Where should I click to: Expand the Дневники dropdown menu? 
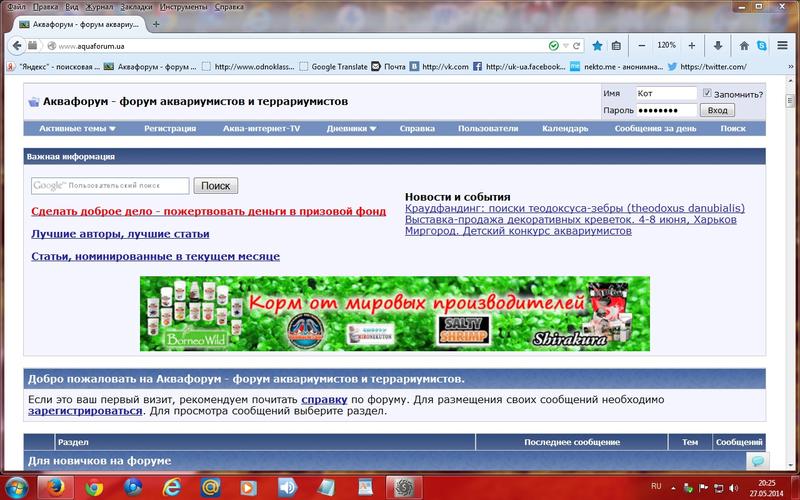(352, 128)
